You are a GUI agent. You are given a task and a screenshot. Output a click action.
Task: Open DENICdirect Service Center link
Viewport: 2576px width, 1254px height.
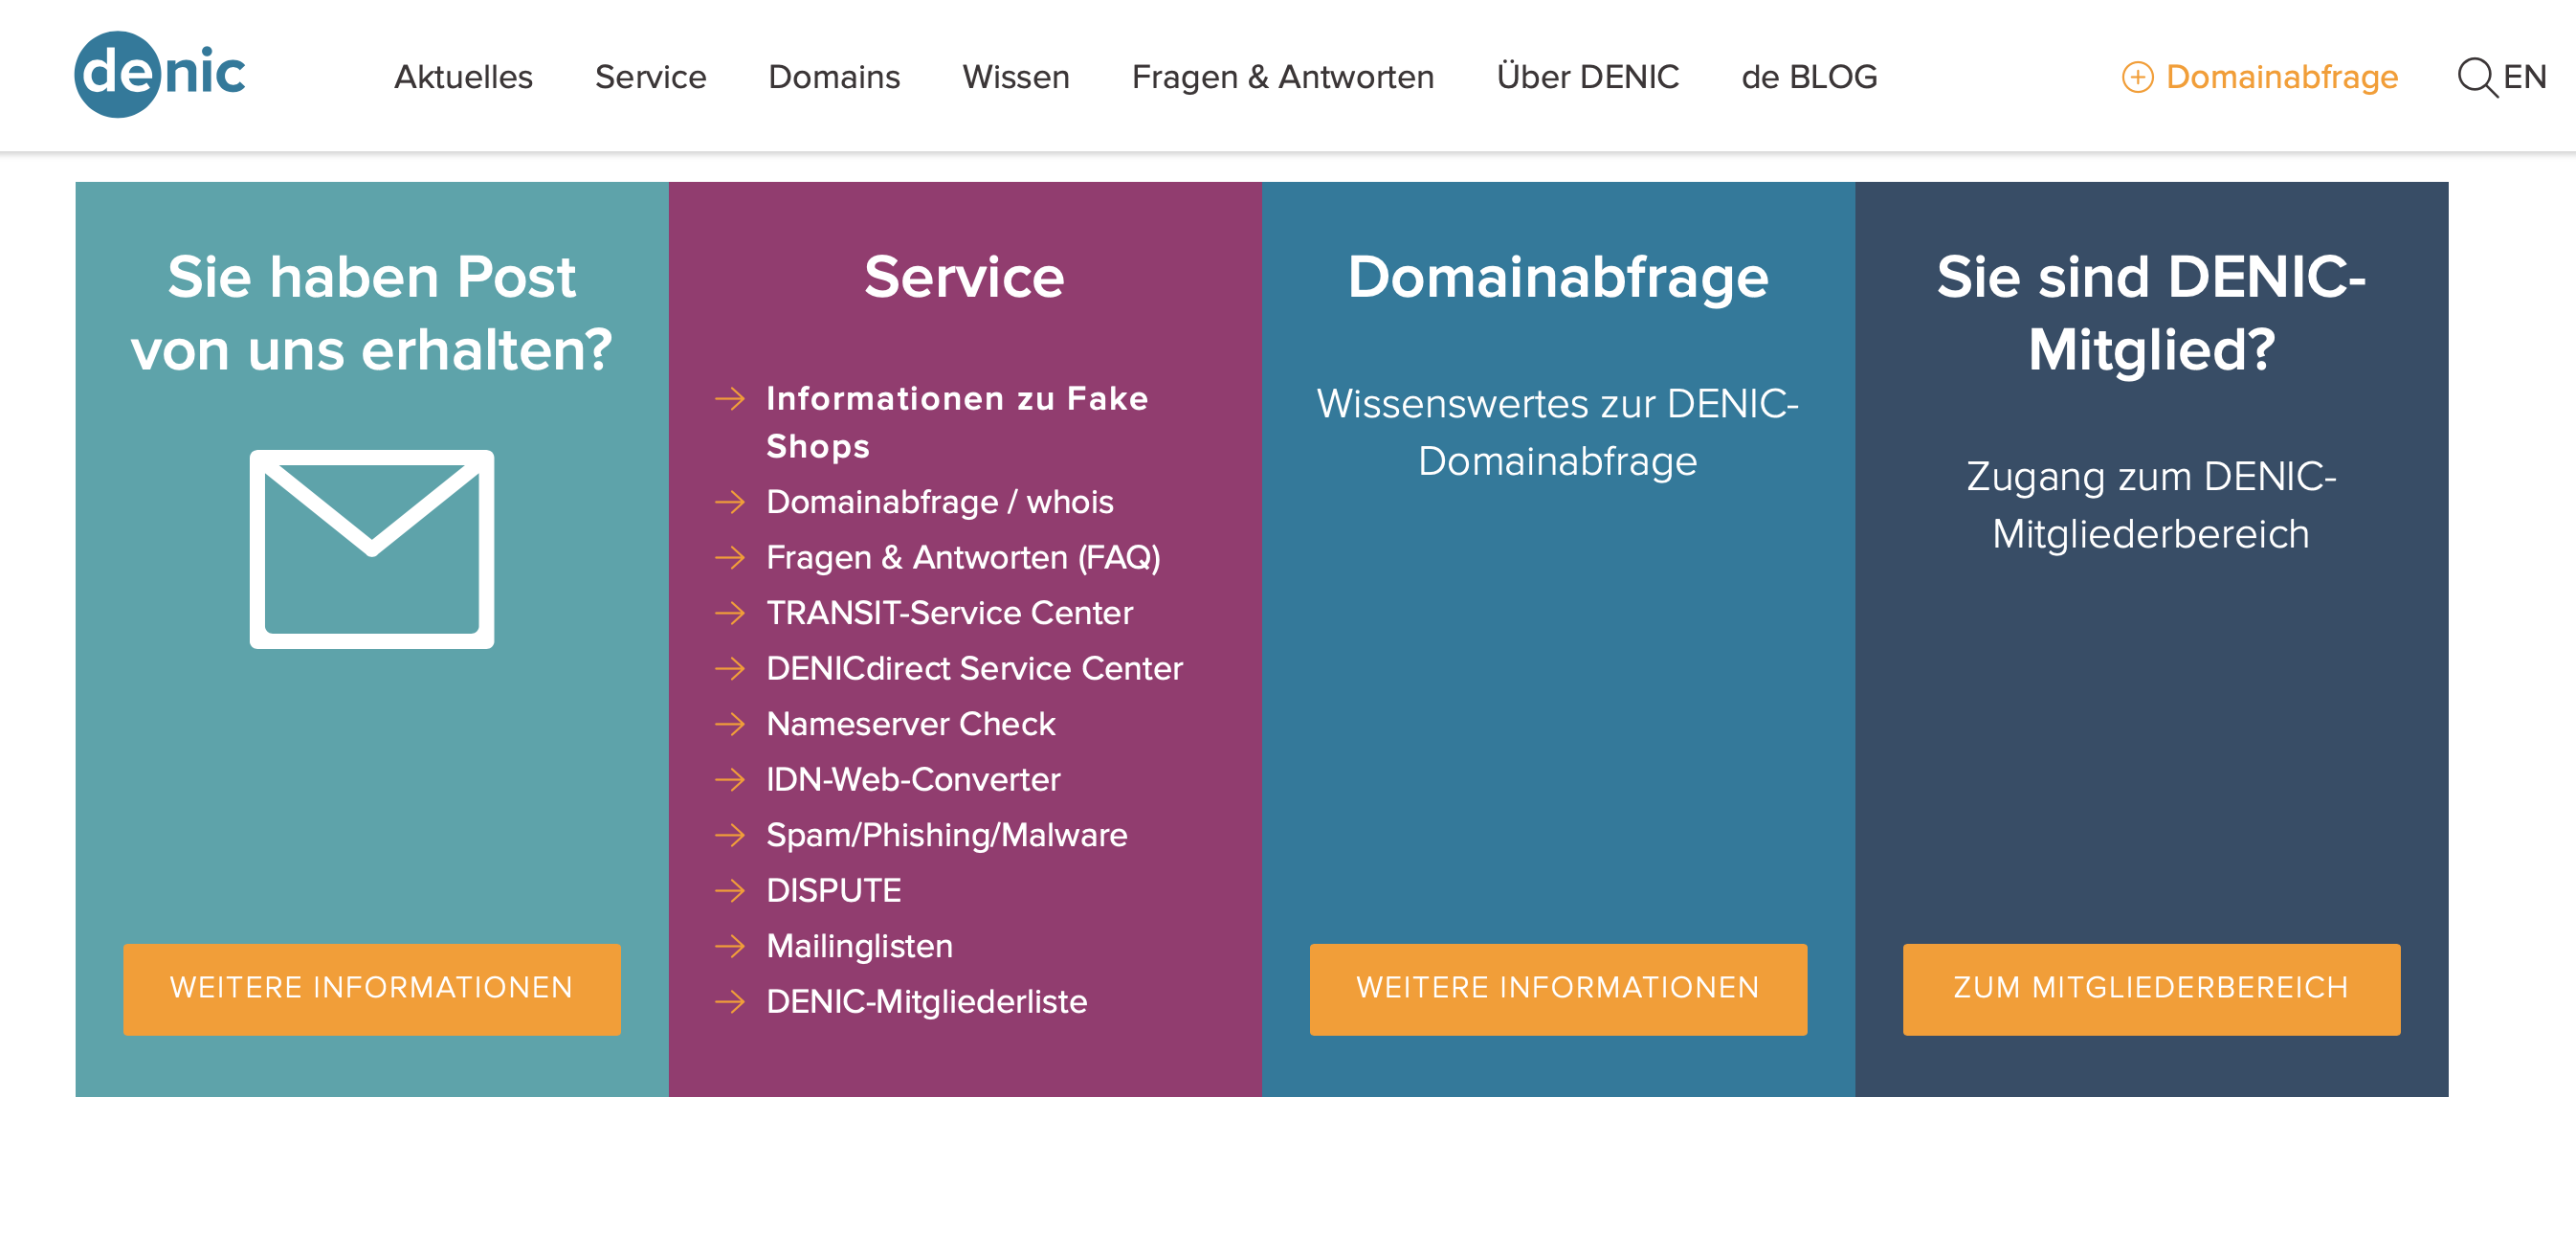coord(974,668)
